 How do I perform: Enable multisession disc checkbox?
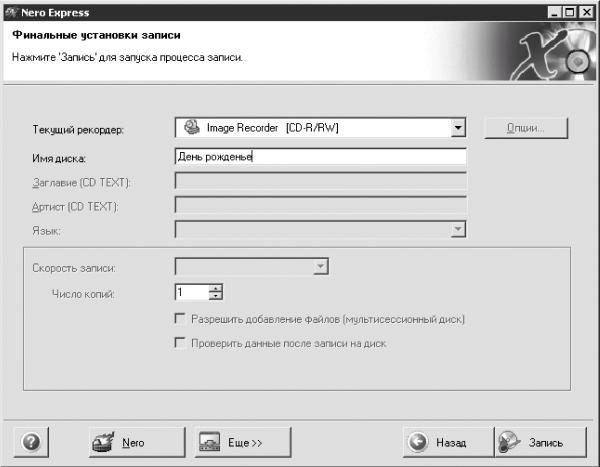pyautogui.click(x=179, y=318)
